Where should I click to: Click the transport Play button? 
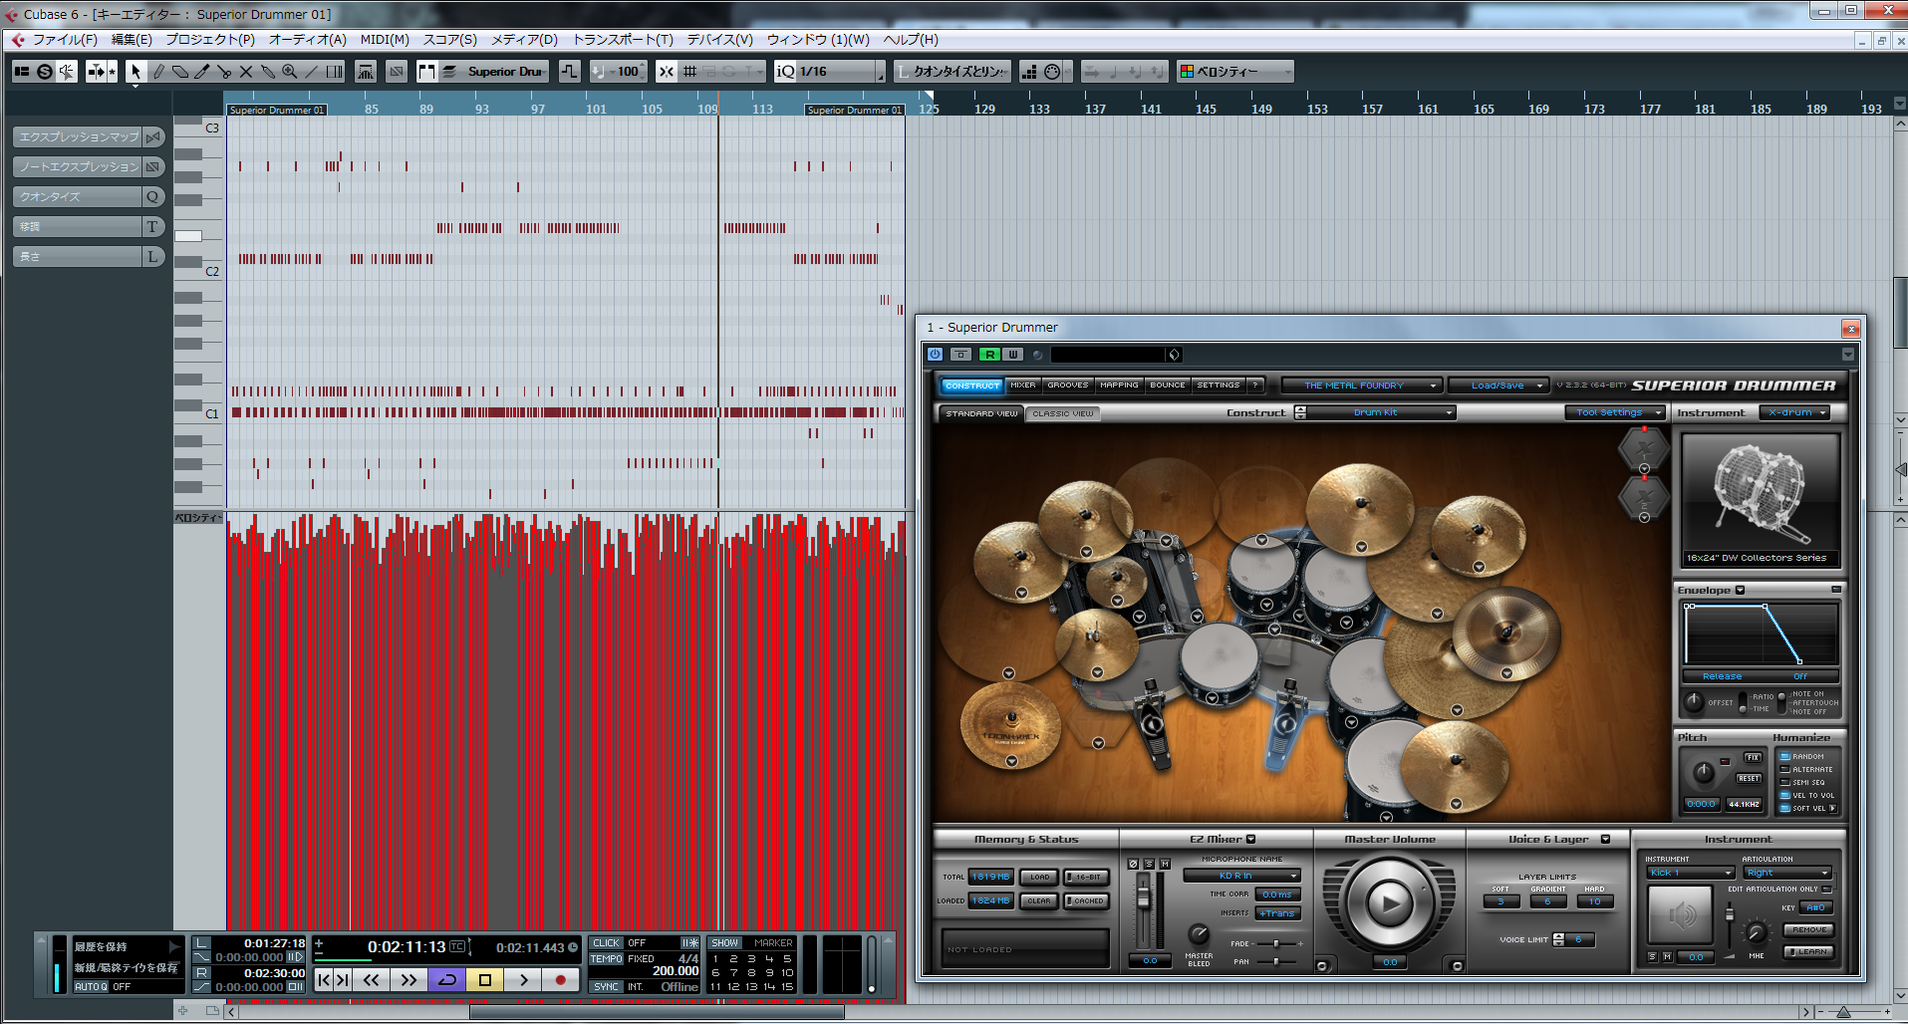tap(523, 980)
